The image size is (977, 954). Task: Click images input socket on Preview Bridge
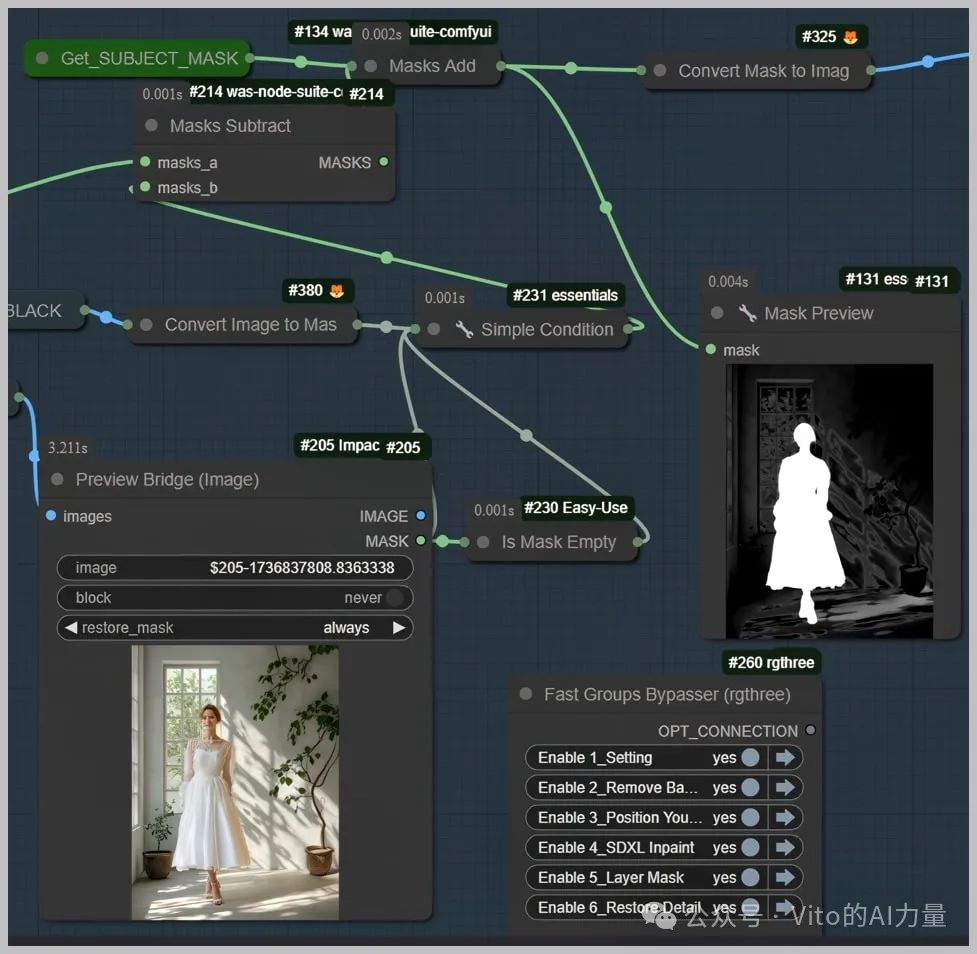(x=51, y=515)
